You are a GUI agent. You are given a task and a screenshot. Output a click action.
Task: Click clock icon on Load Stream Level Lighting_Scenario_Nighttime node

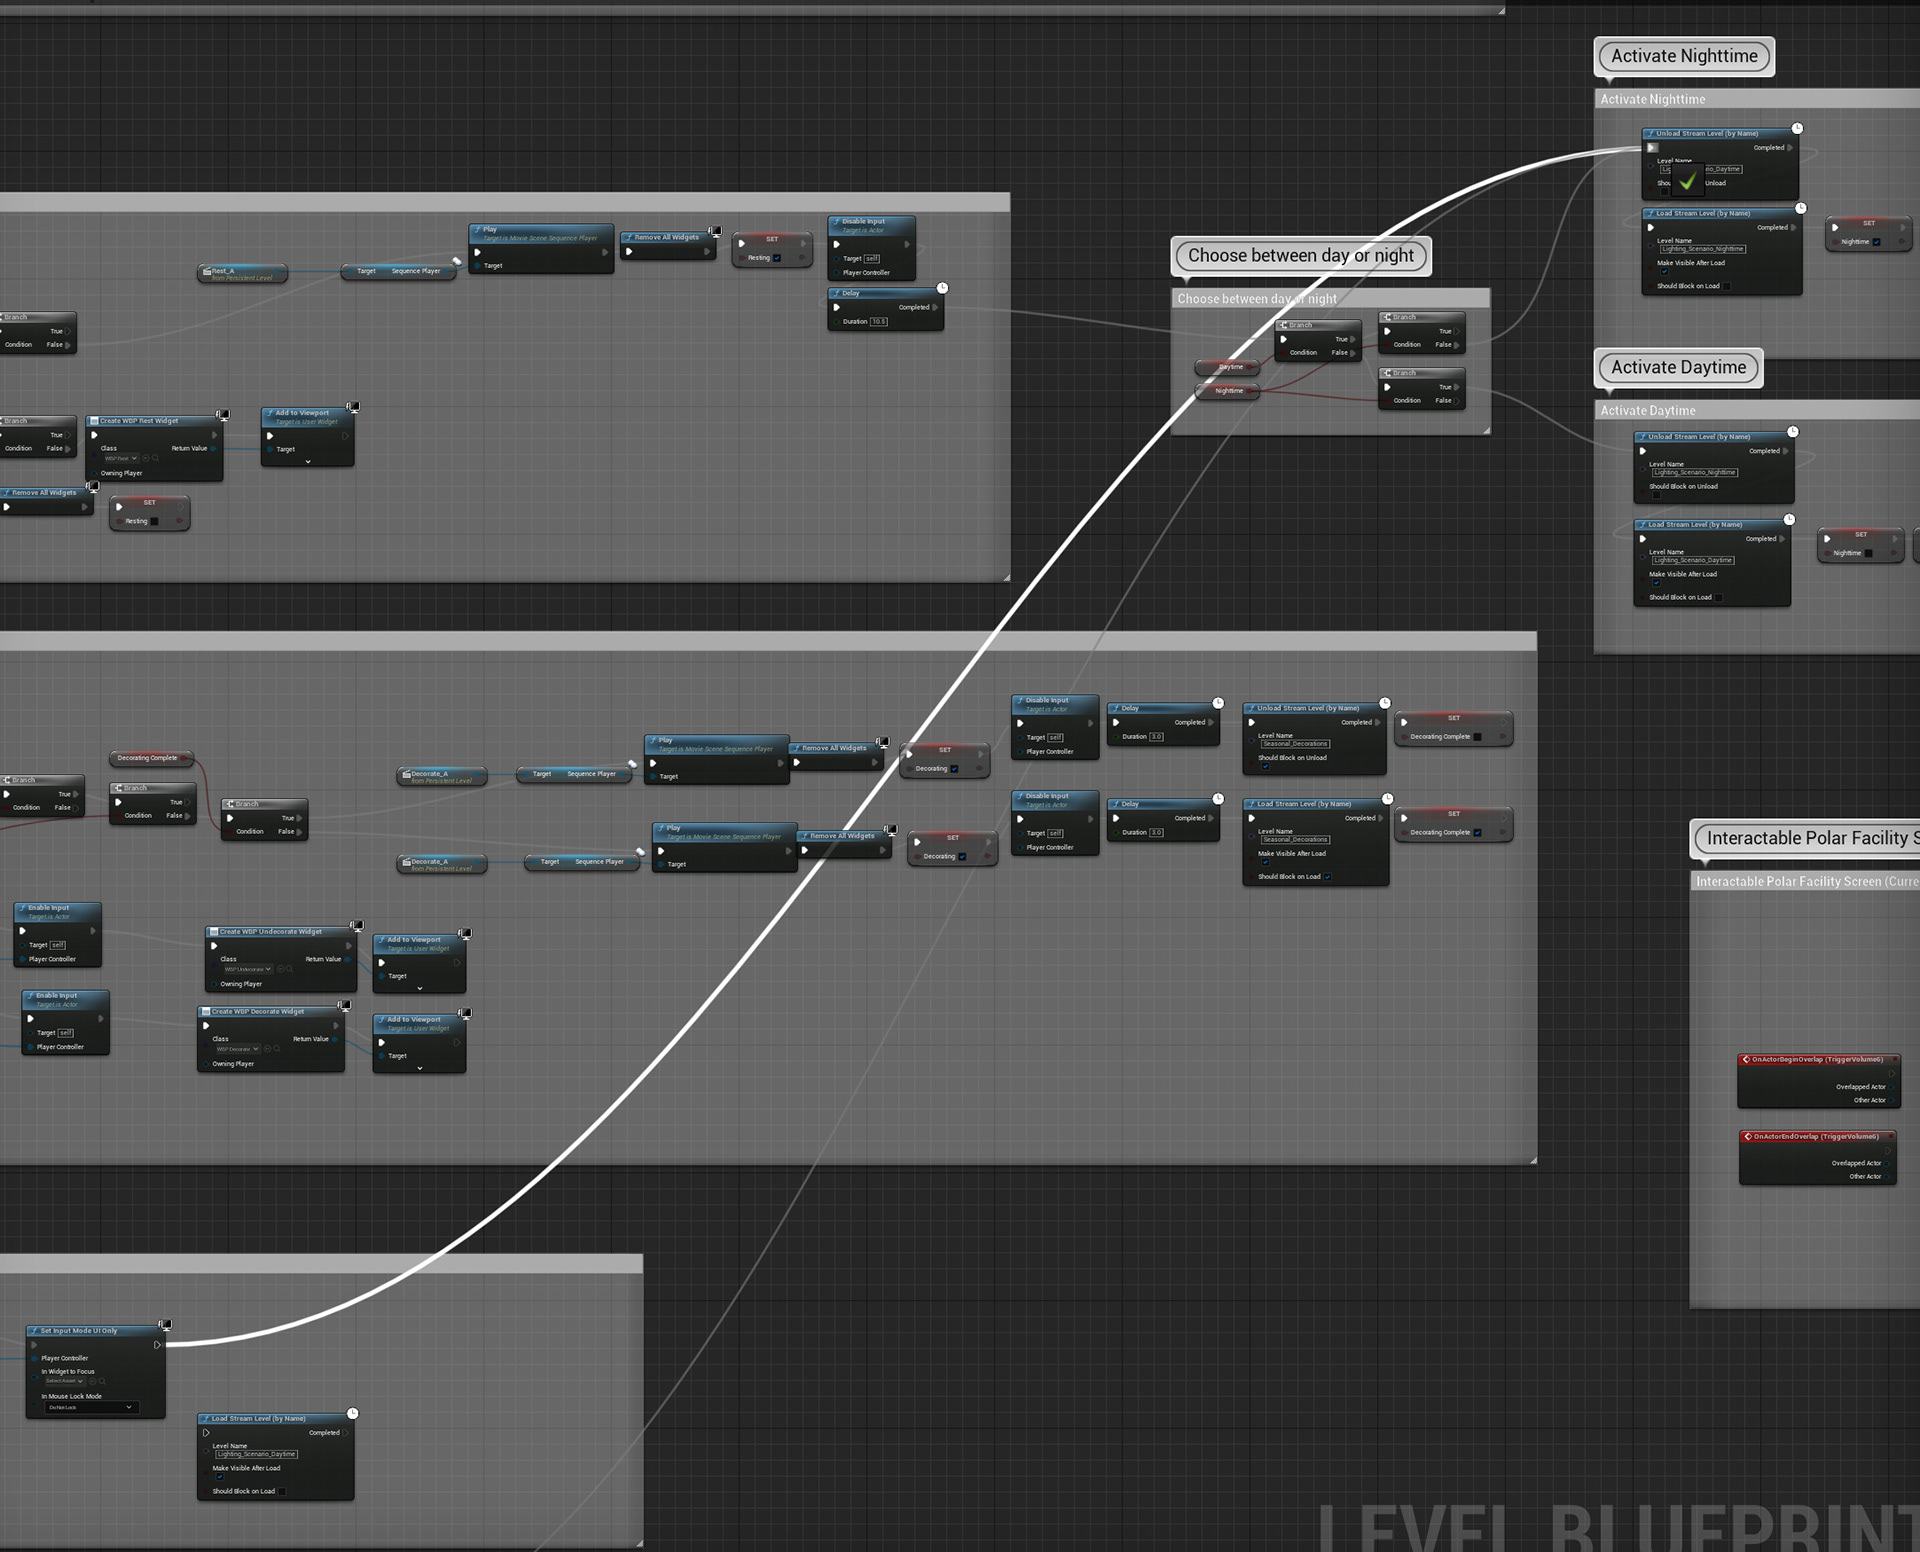[x=1801, y=208]
